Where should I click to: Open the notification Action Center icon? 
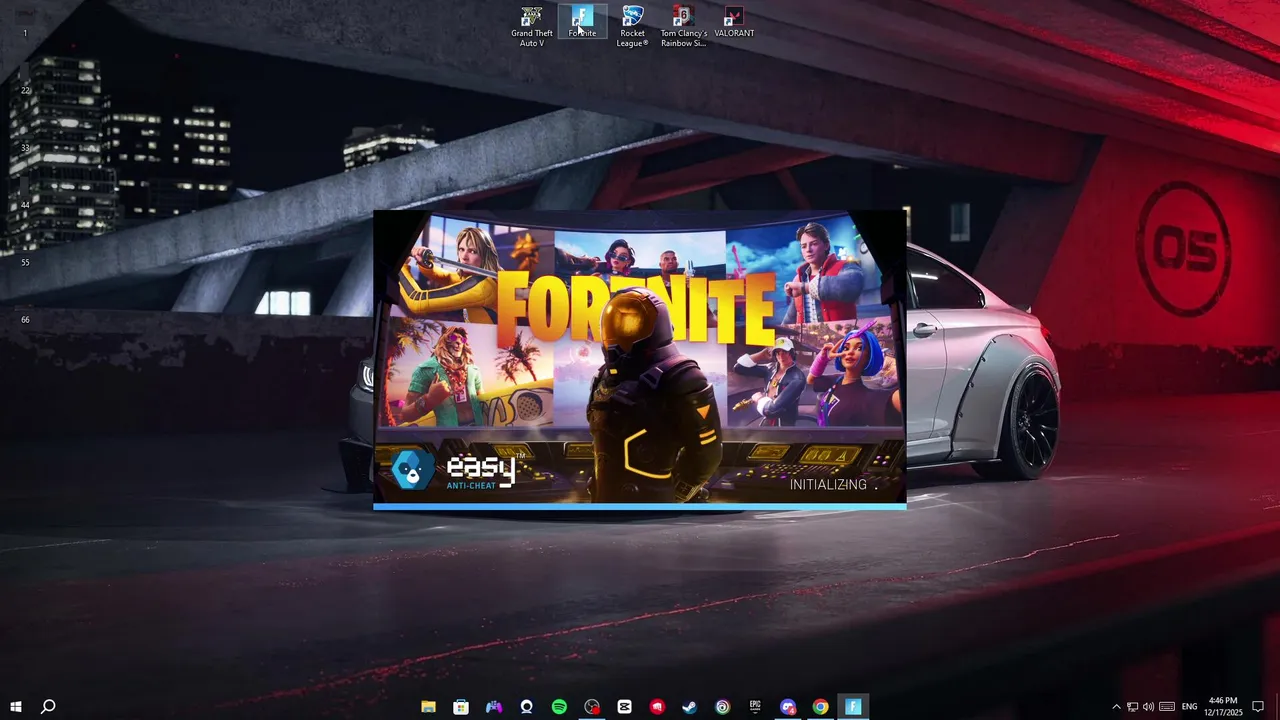(1258, 707)
